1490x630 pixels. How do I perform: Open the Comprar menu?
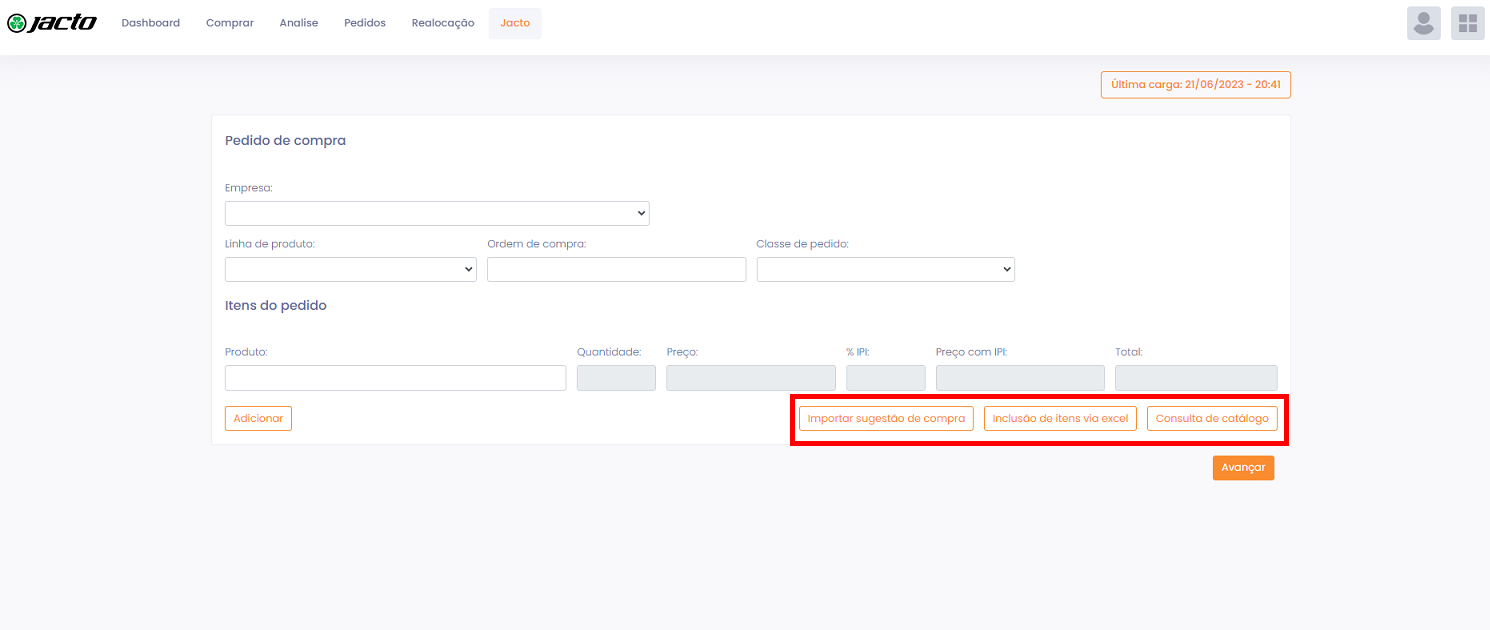(x=230, y=23)
